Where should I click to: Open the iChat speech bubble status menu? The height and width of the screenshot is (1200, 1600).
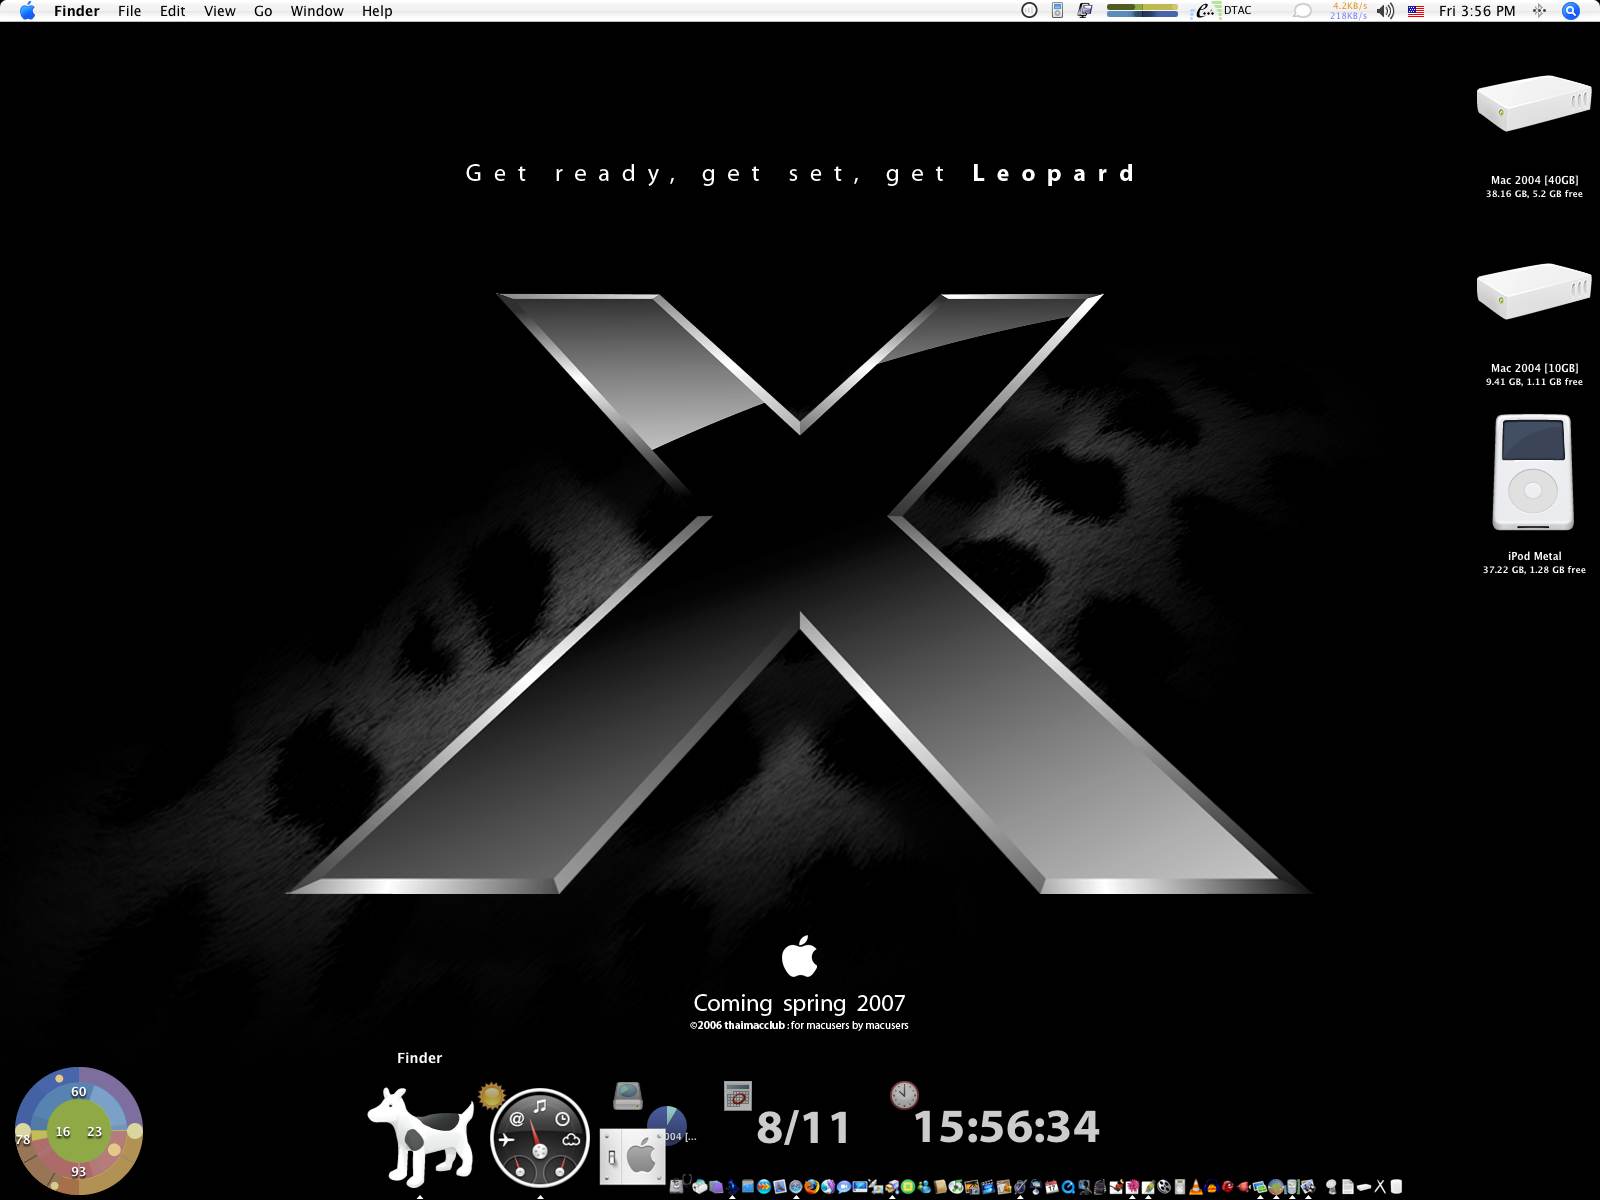1302,11
